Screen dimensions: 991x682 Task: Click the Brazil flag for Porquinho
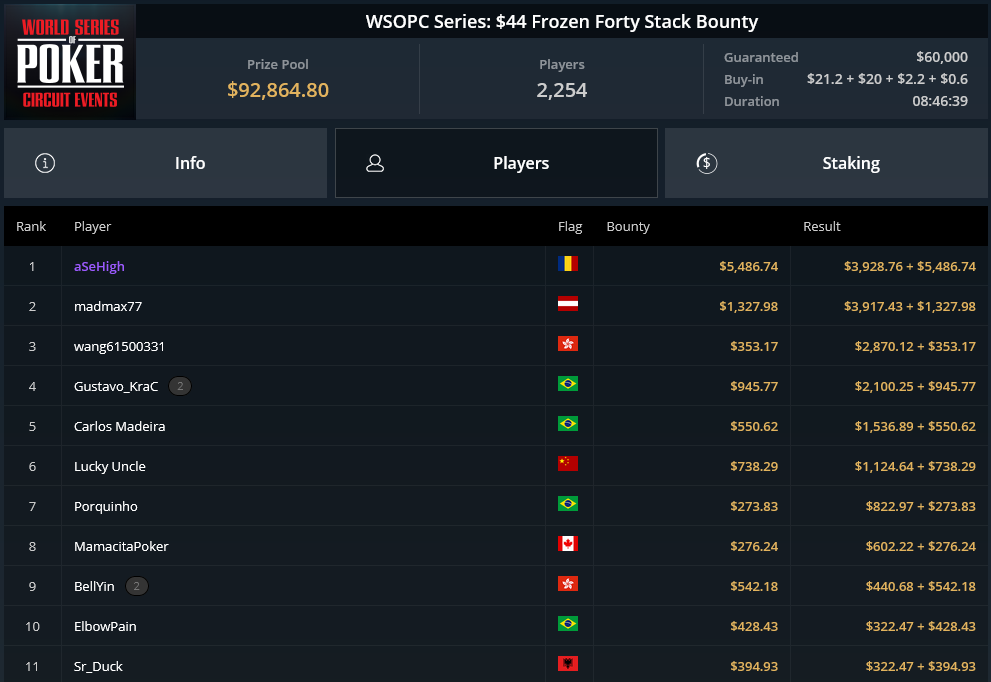point(568,504)
